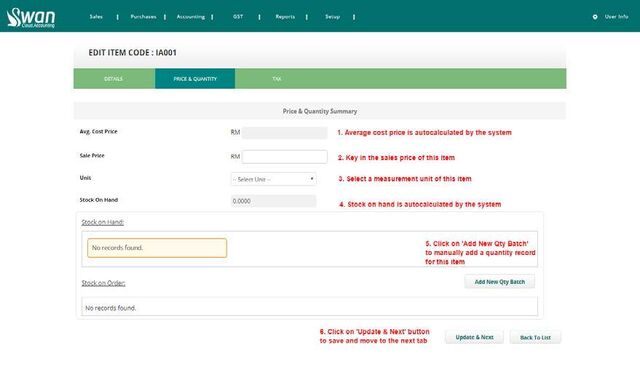Switch to the Details tab
The height and width of the screenshot is (378, 640).
pyautogui.click(x=114, y=79)
